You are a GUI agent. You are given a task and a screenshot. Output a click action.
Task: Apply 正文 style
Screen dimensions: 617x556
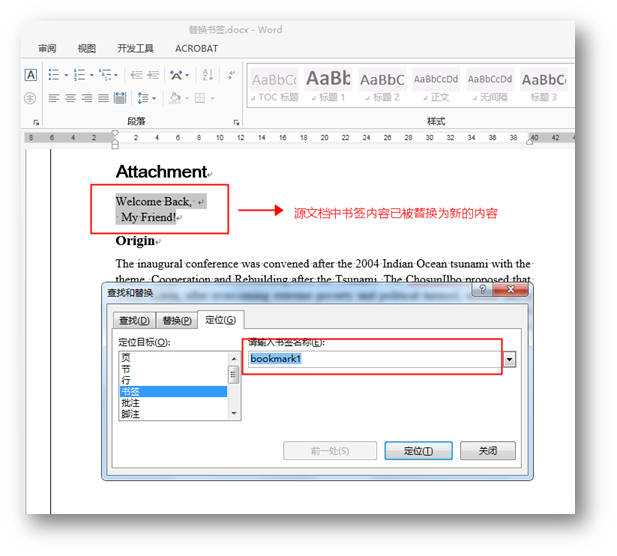pyautogui.click(x=436, y=85)
